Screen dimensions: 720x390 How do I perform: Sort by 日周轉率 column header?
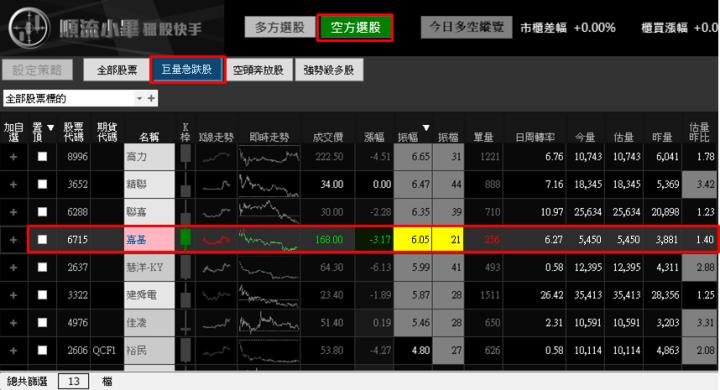point(535,137)
